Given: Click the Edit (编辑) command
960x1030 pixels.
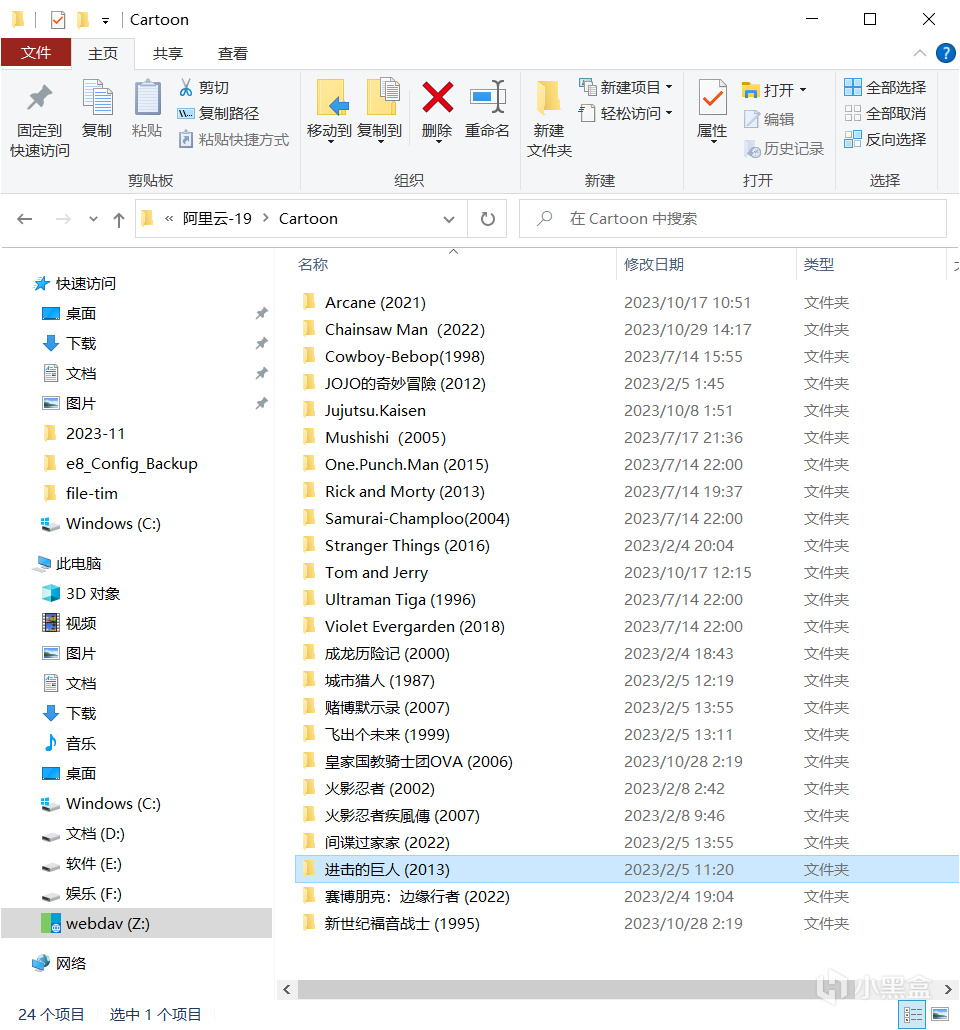Looking at the screenshot, I should click(769, 119).
